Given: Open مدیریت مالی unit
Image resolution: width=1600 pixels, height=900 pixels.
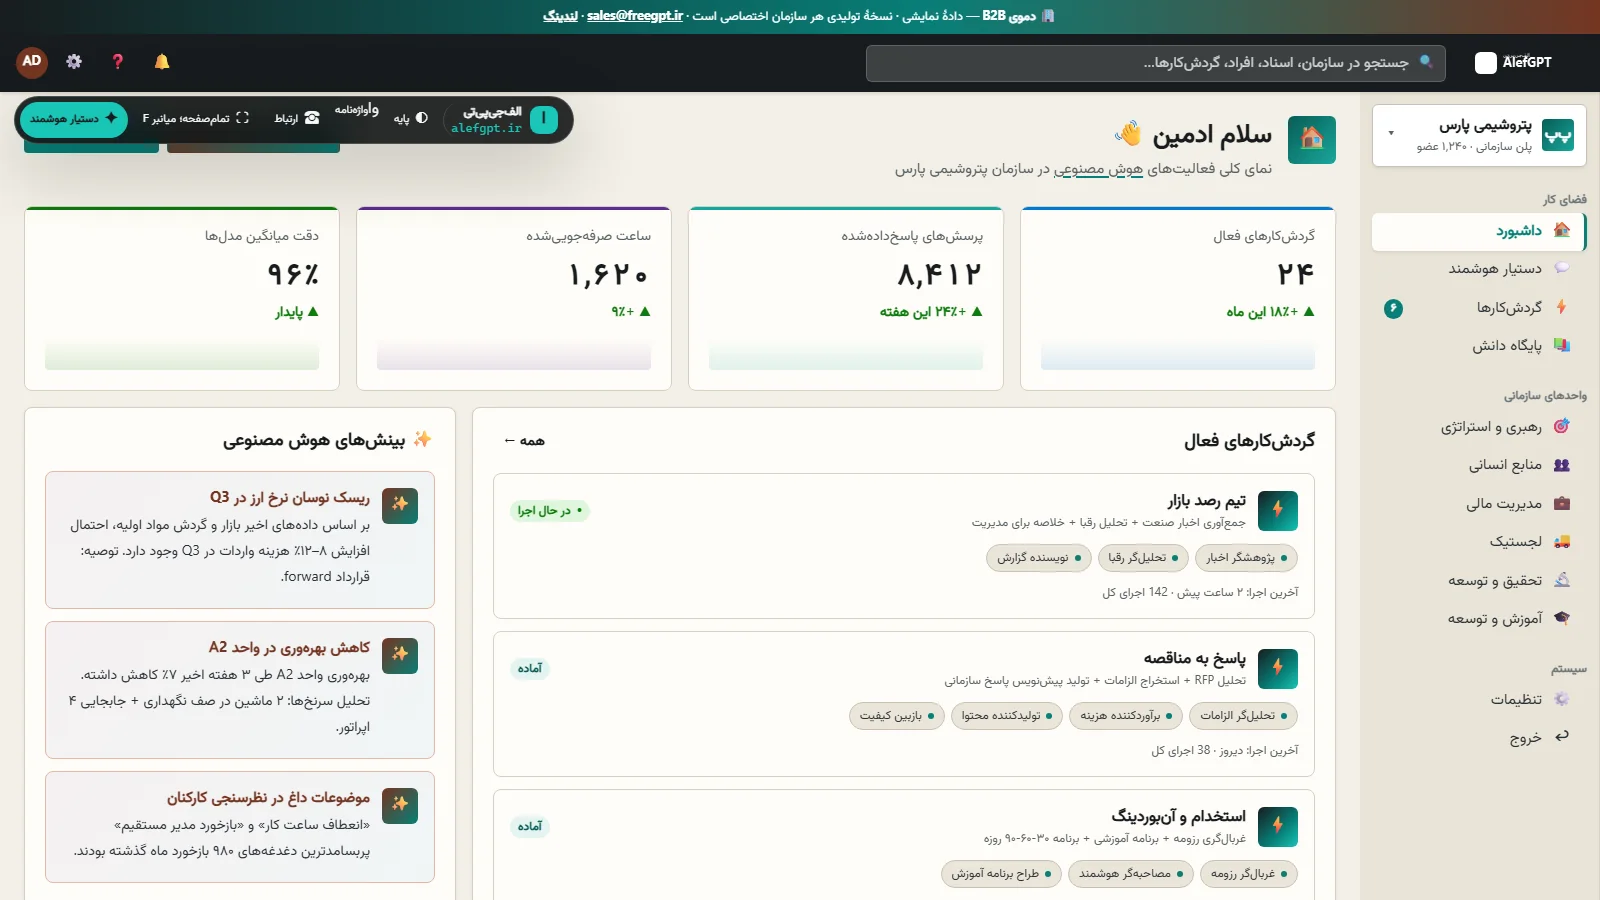Looking at the screenshot, I should 1478,504.
